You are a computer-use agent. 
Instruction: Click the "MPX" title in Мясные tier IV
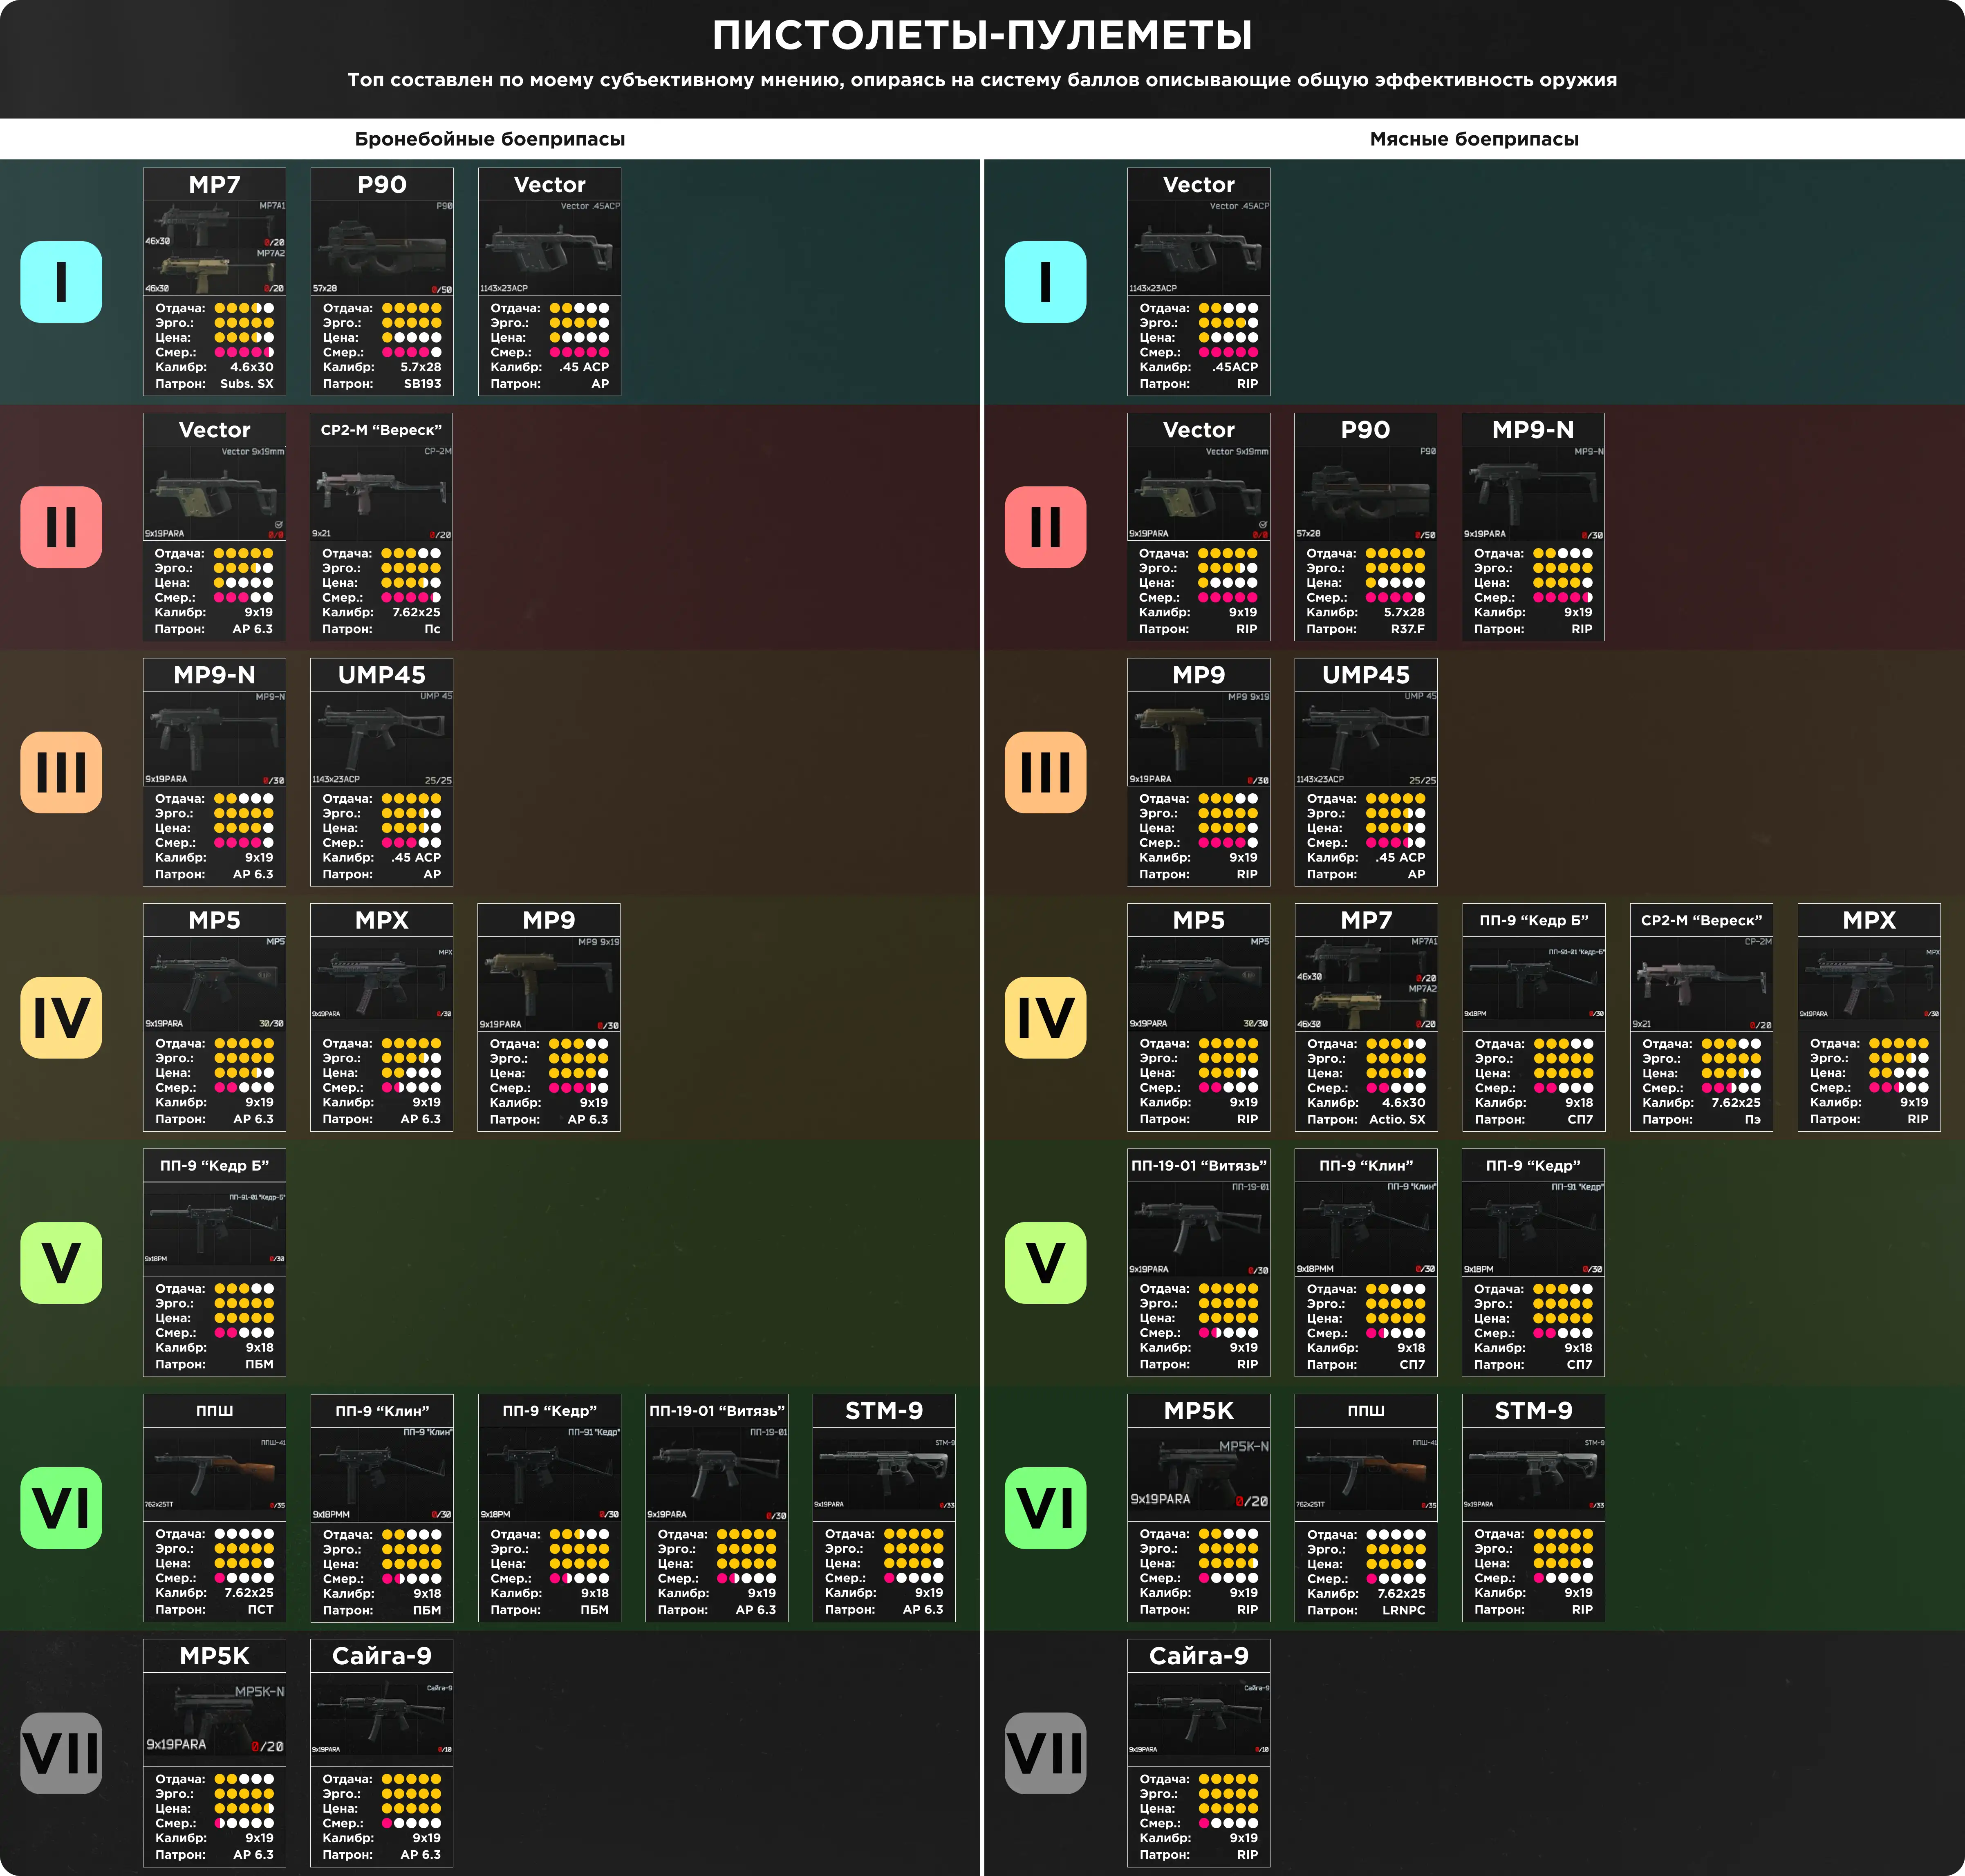1869,920
